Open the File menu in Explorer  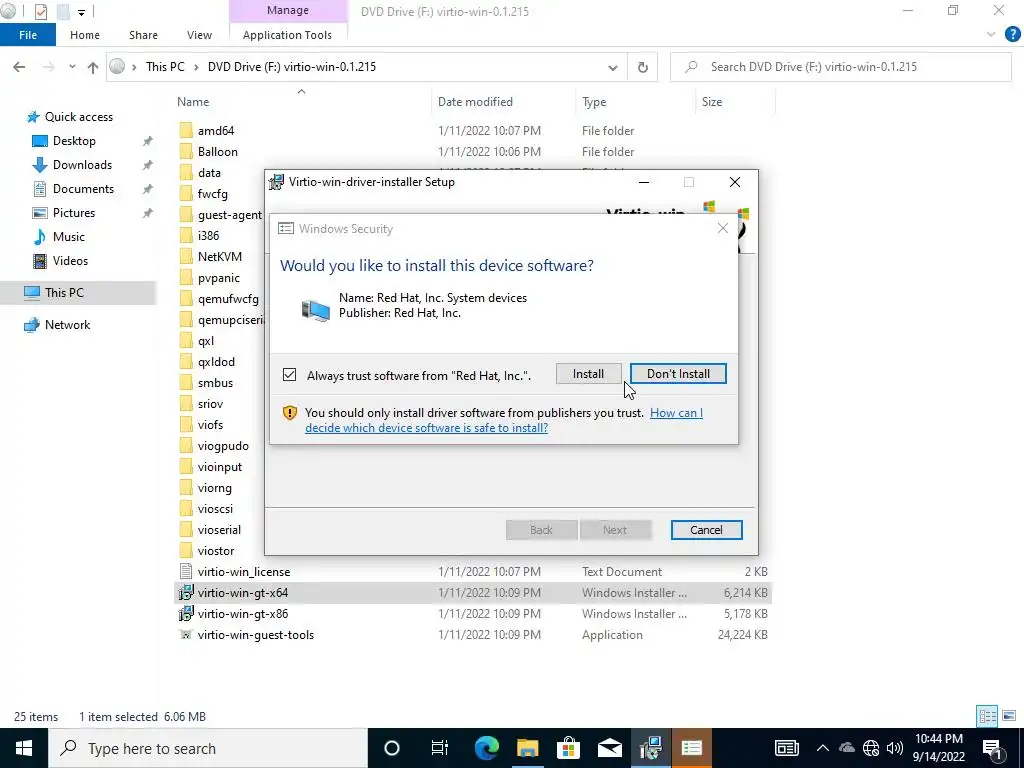pyautogui.click(x=28, y=35)
